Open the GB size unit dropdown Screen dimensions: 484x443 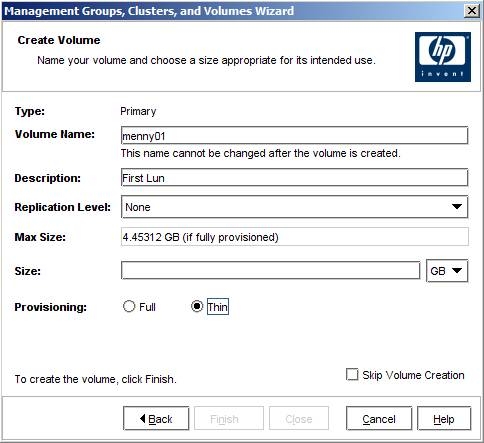447,271
